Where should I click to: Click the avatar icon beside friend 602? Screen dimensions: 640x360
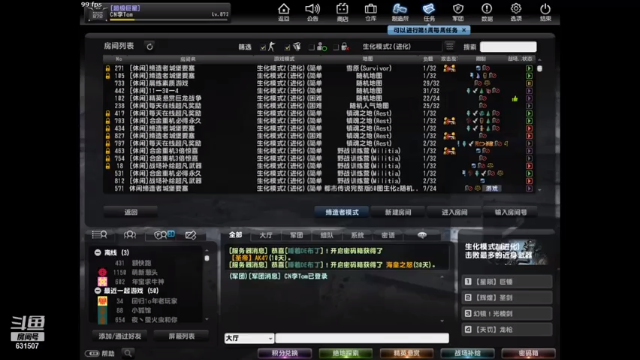click(102, 282)
